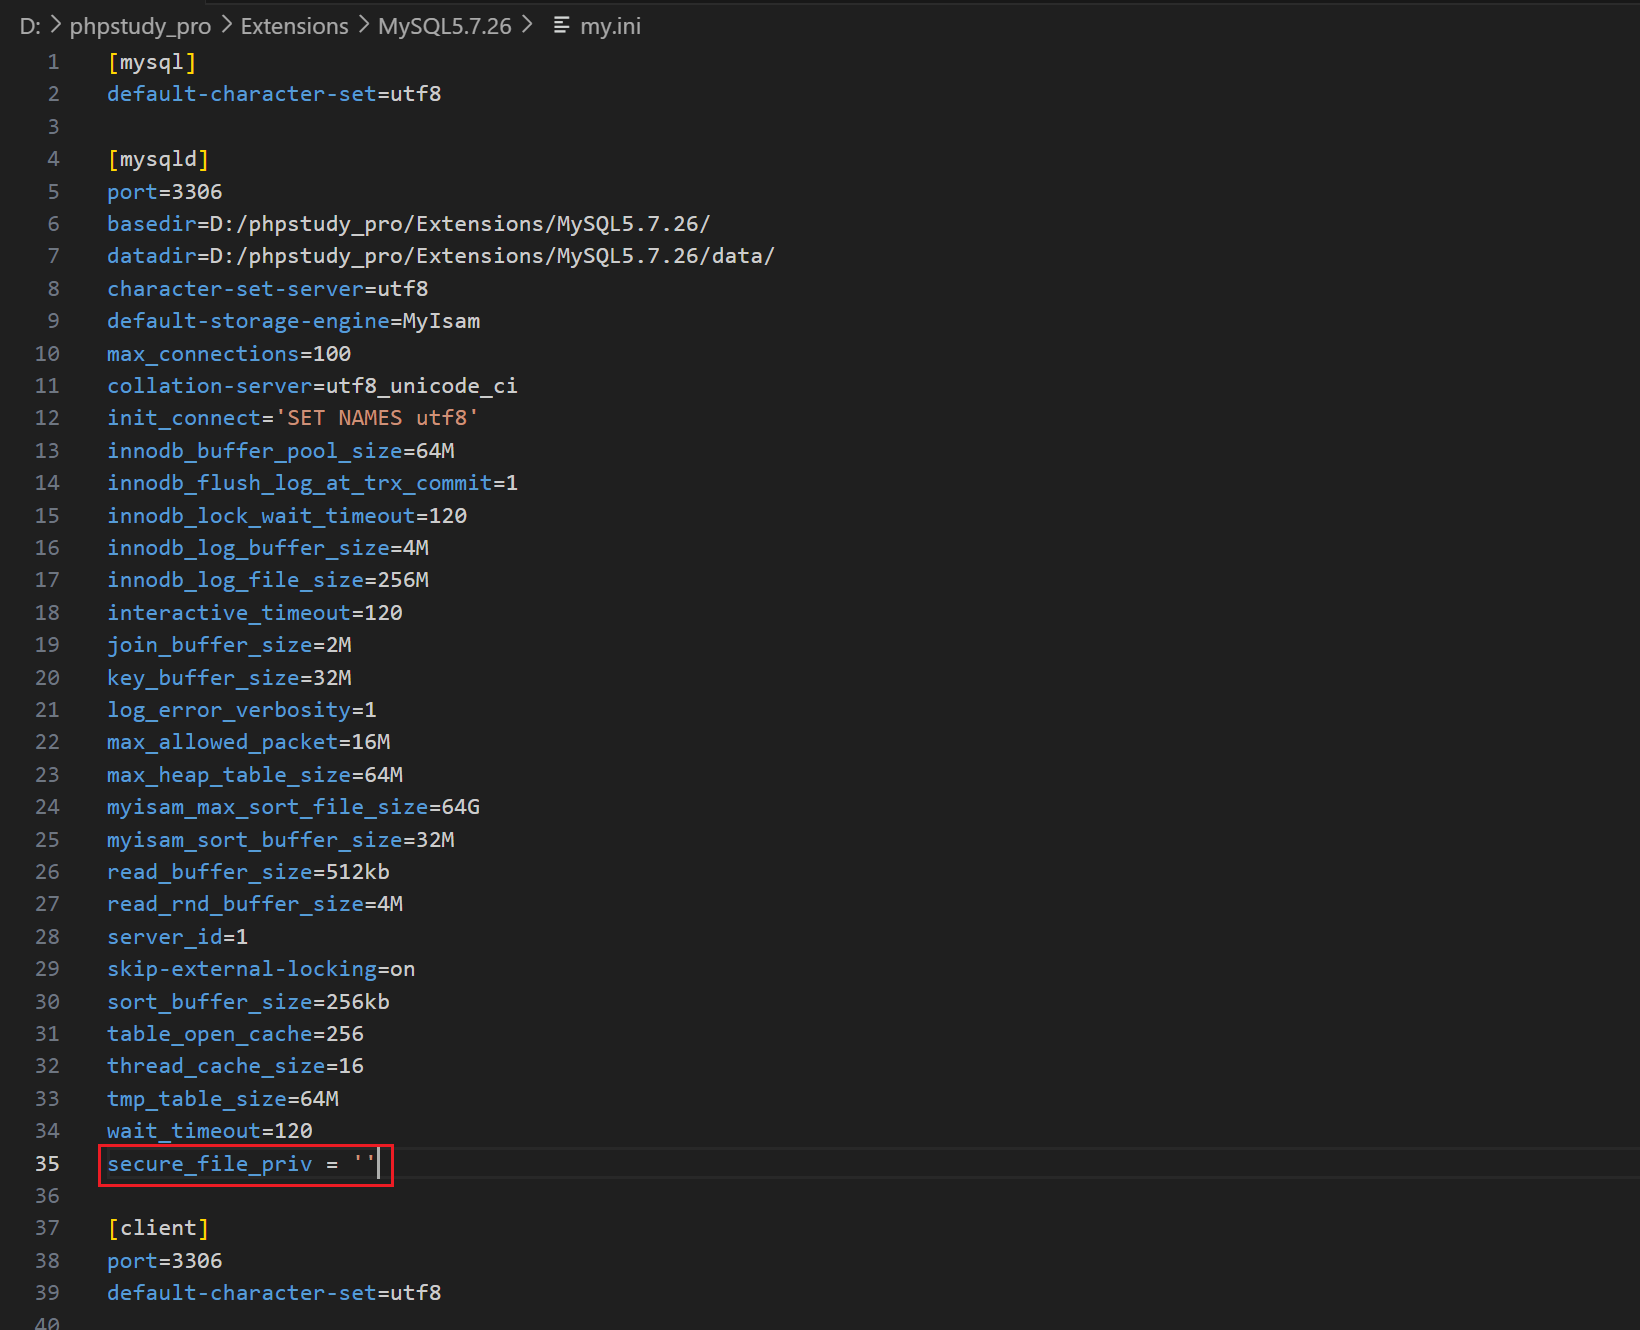
Task: Click the [mysql] header on line 1
Action: click(151, 62)
